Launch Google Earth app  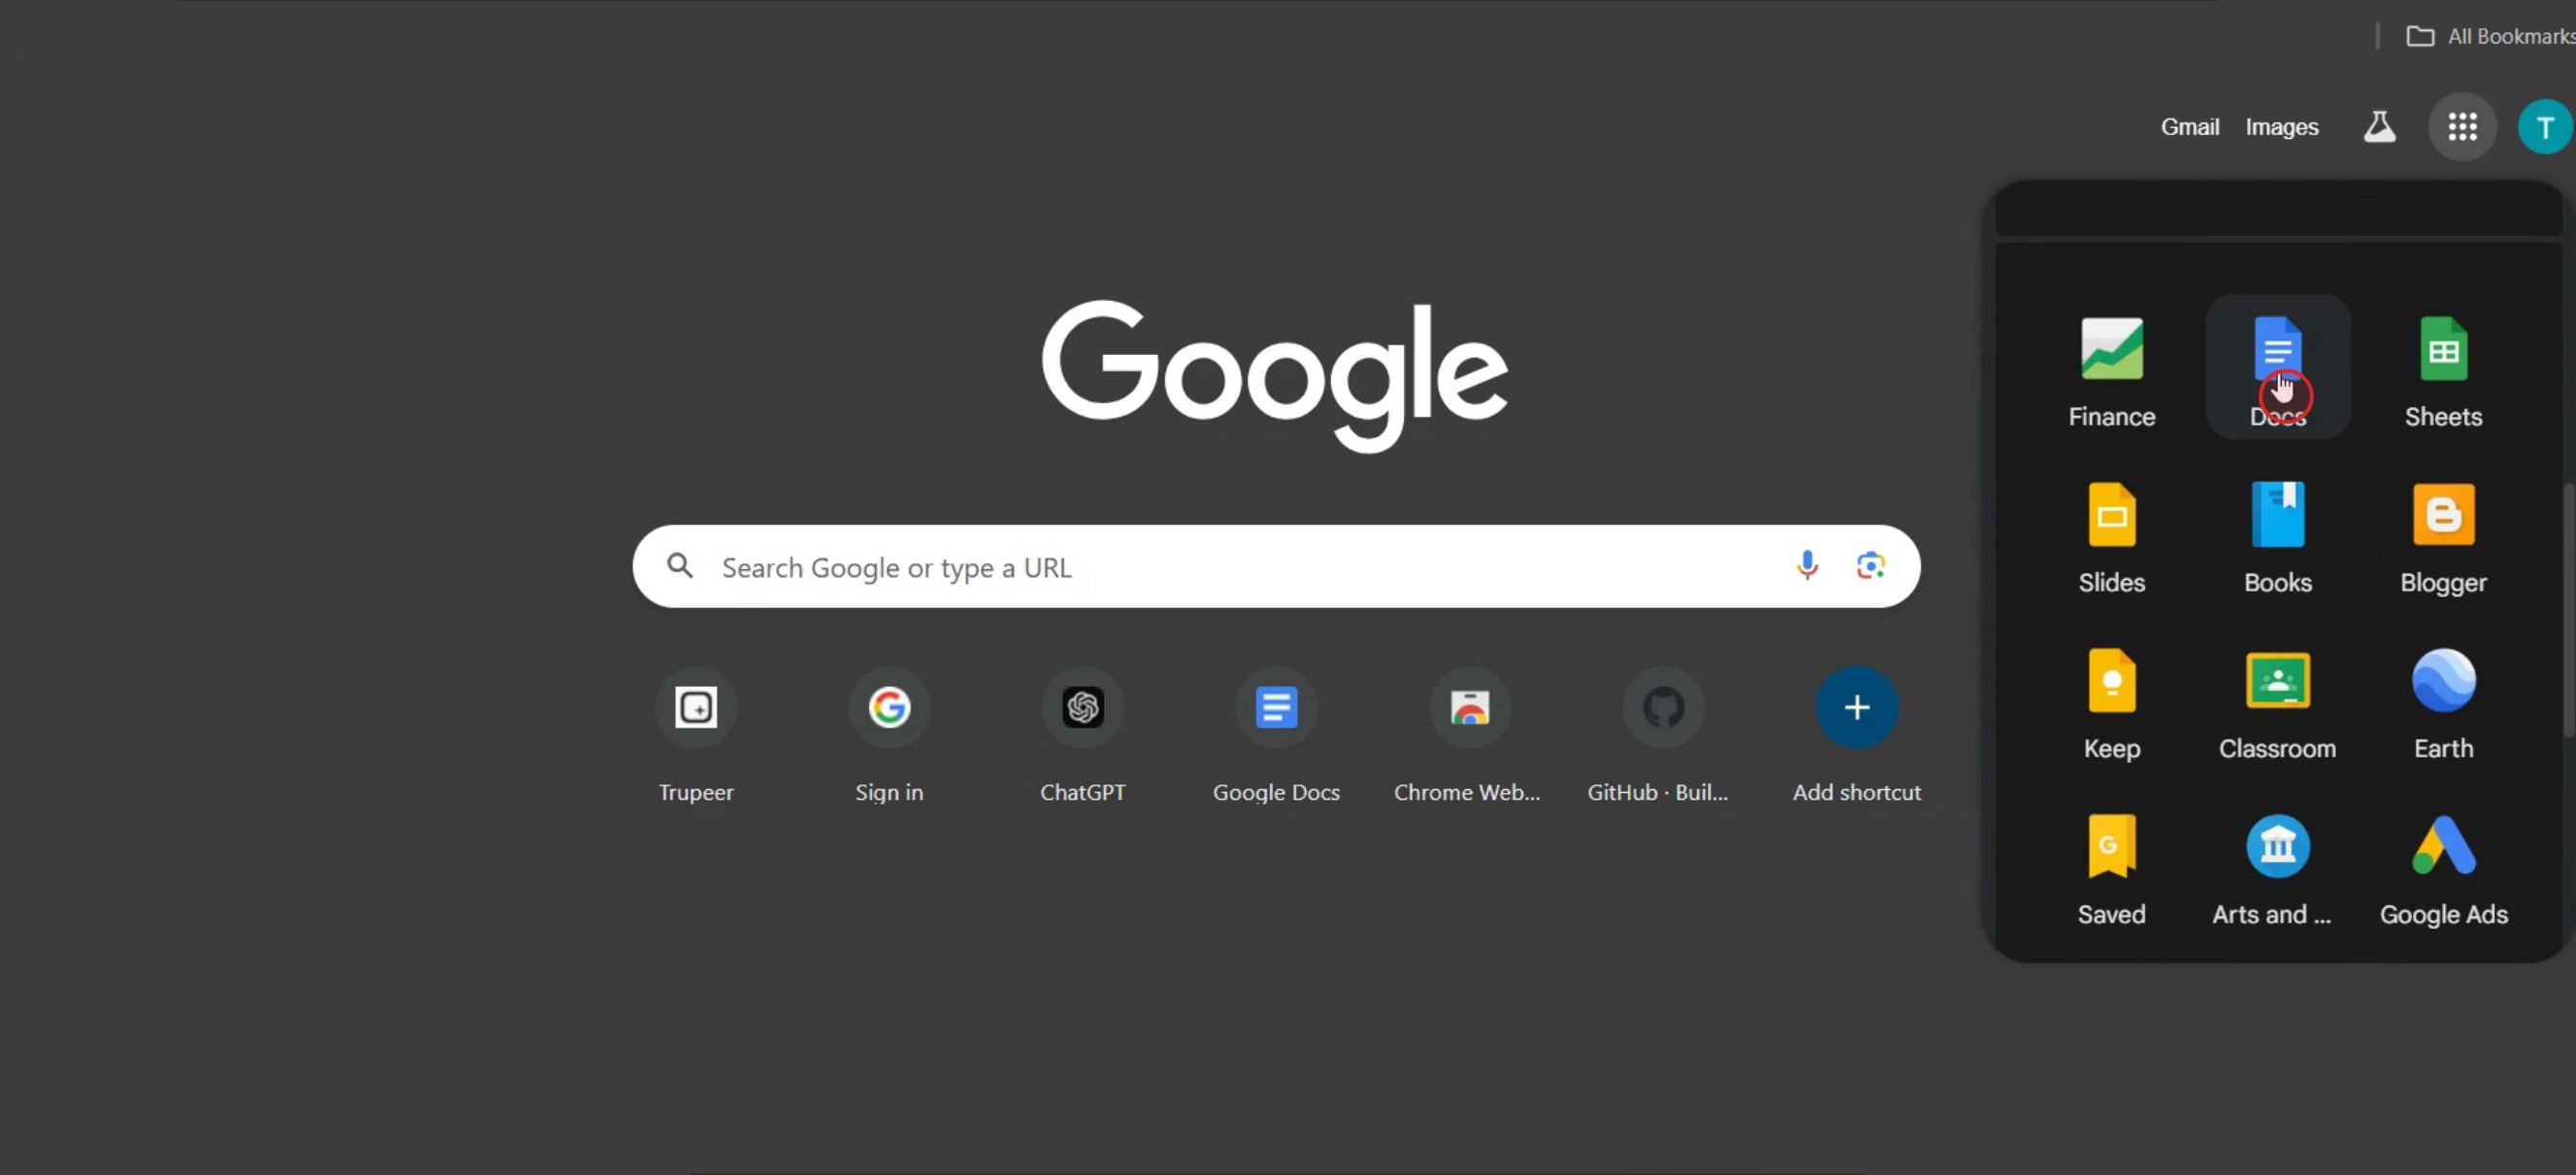pos(2442,700)
